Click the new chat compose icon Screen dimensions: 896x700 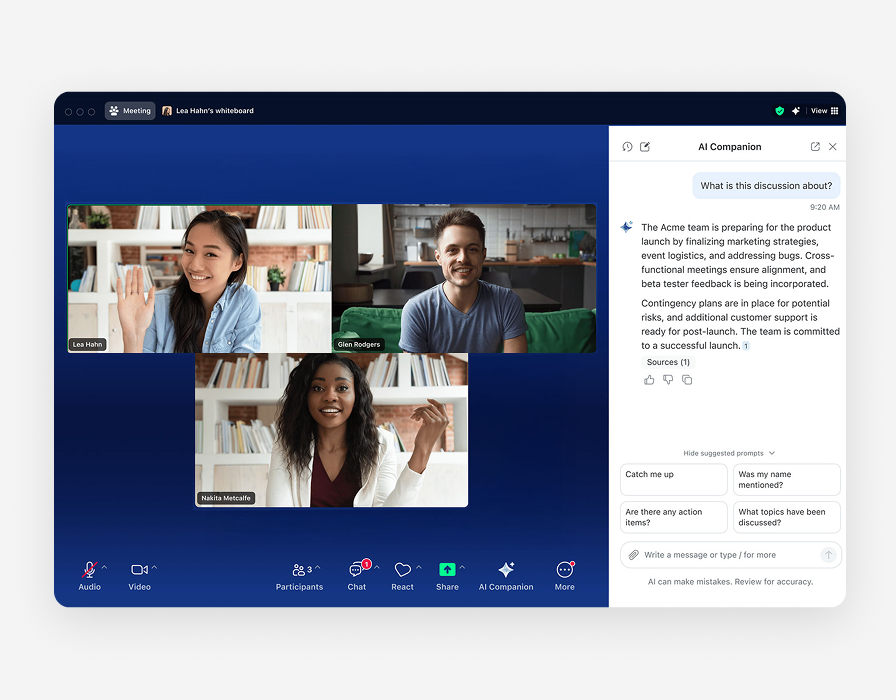[645, 147]
